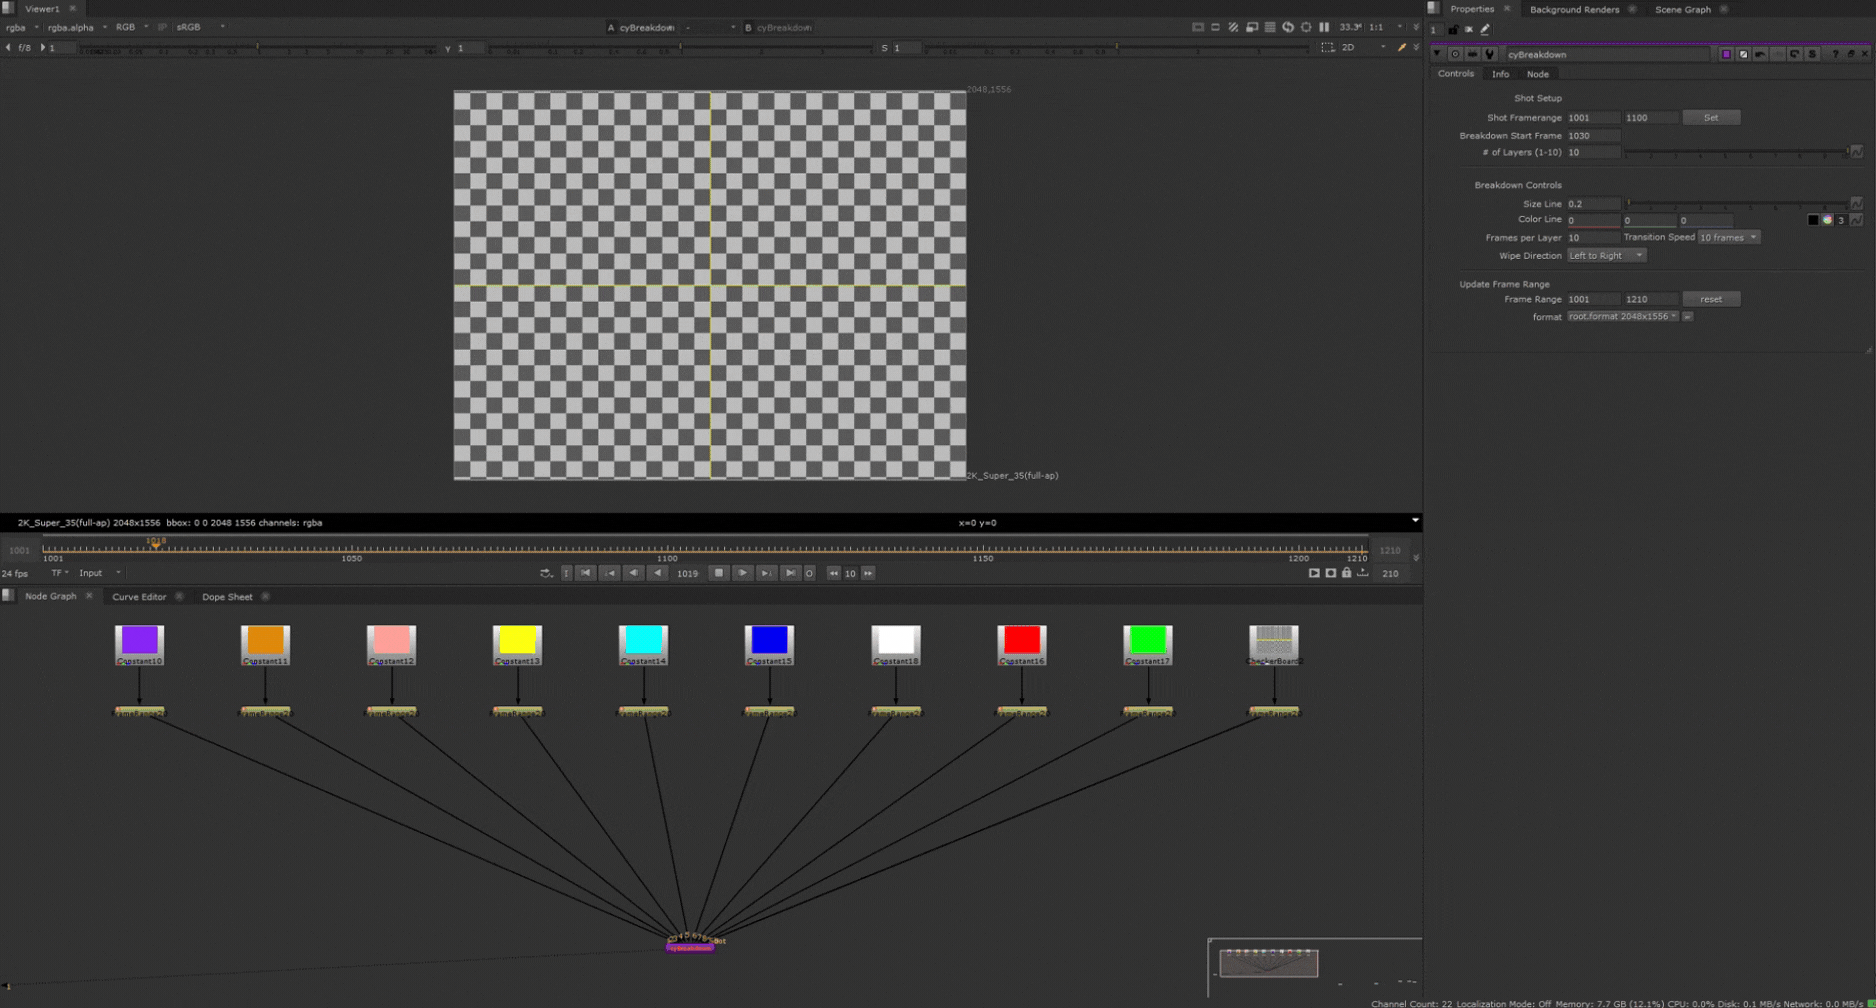Click the center-node icon in cyBreakdown panel header
Screen dimensions: 1876x1008
1455,54
